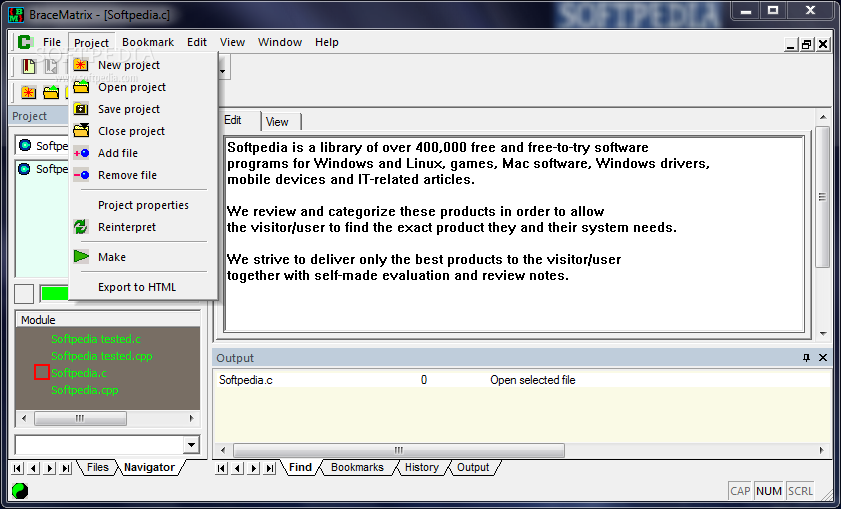This screenshot has width=841, height=509.
Task: Toggle the CAP status bar indicator
Action: click(x=740, y=491)
